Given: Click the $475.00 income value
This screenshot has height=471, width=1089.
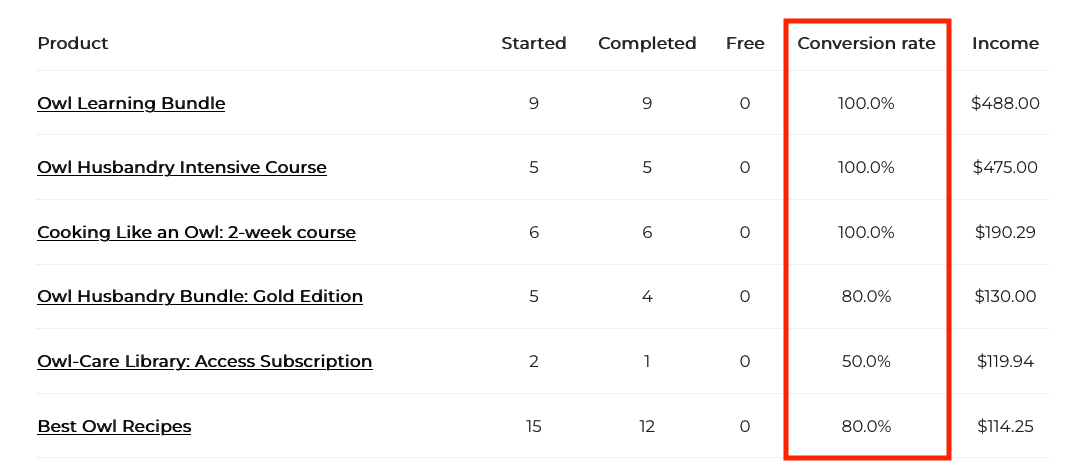Looking at the screenshot, I should pos(1005,167).
